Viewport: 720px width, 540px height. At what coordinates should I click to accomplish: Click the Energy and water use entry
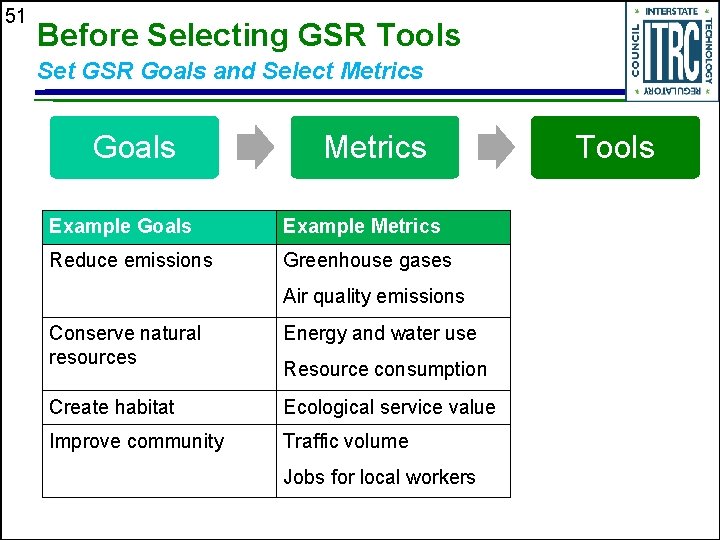tap(380, 334)
